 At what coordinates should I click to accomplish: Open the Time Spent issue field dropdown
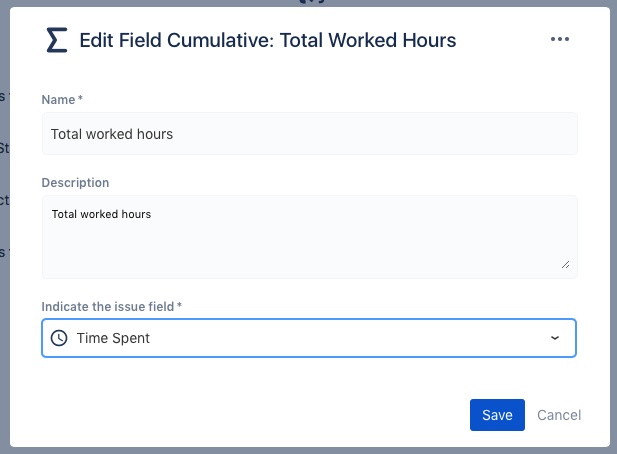pos(309,338)
